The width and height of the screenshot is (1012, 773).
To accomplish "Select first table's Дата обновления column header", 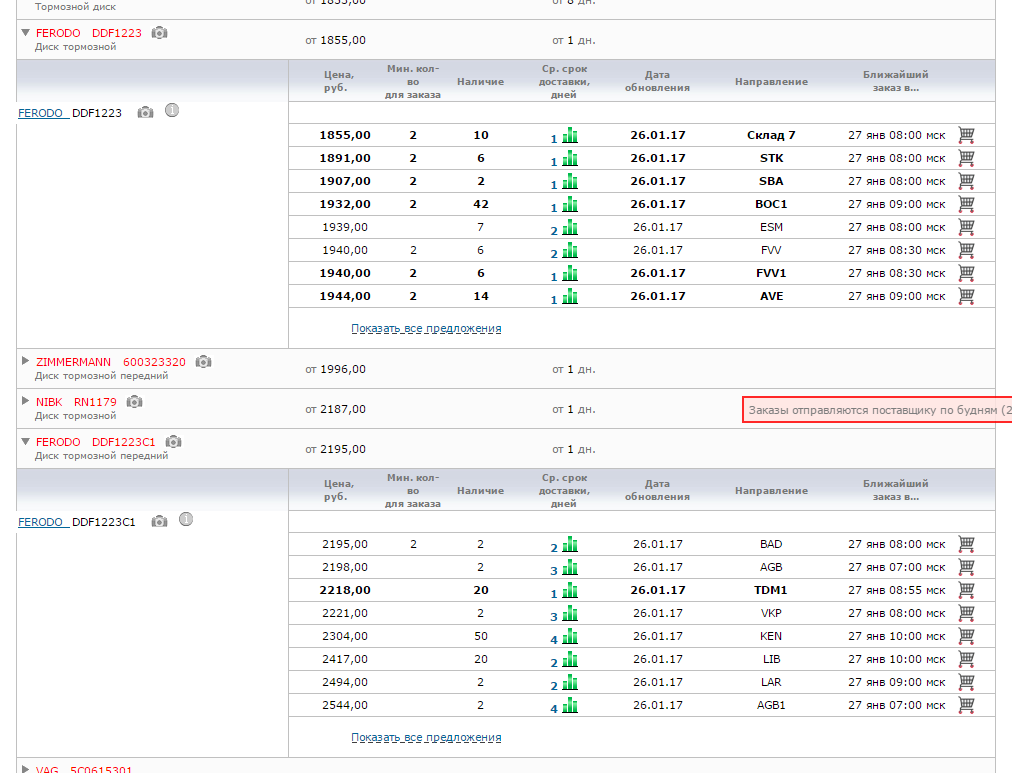I will 657,81.
